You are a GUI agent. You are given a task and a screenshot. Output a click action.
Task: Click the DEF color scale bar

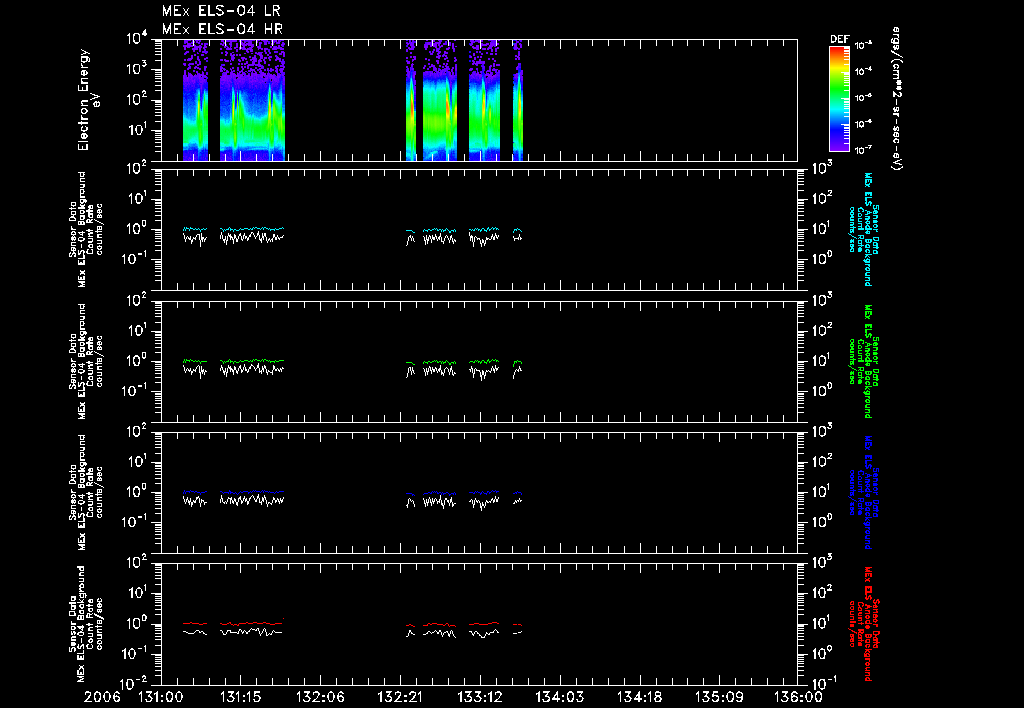tap(839, 99)
